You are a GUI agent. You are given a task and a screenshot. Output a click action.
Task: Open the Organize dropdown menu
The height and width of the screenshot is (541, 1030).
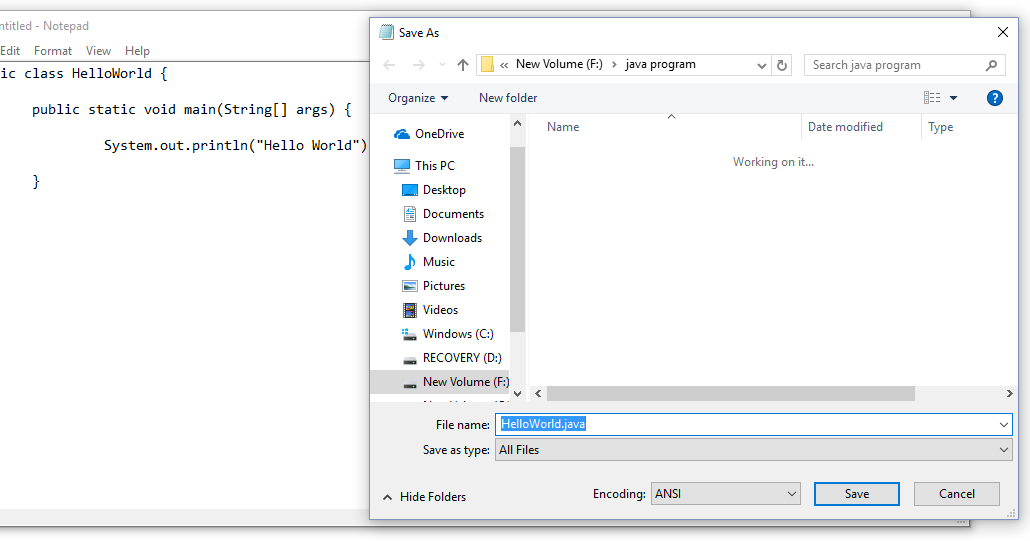pos(418,98)
